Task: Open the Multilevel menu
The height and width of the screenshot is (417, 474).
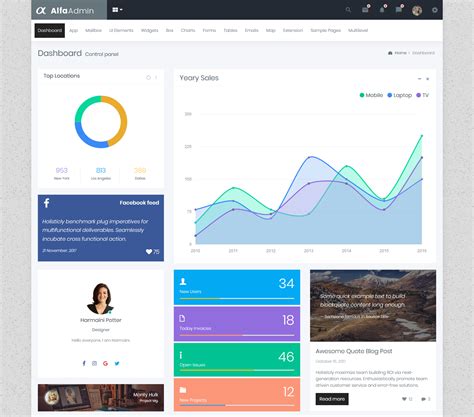Action: click(x=358, y=31)
